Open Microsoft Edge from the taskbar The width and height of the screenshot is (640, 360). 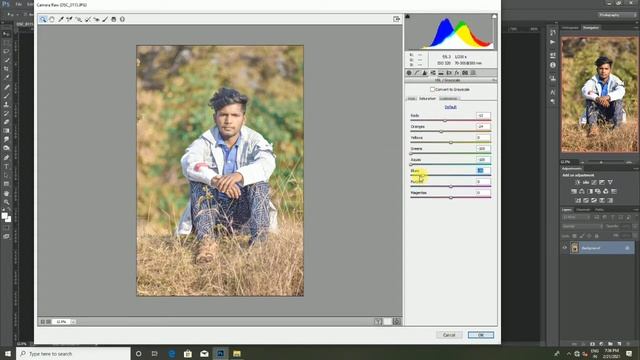coord(171,353)
